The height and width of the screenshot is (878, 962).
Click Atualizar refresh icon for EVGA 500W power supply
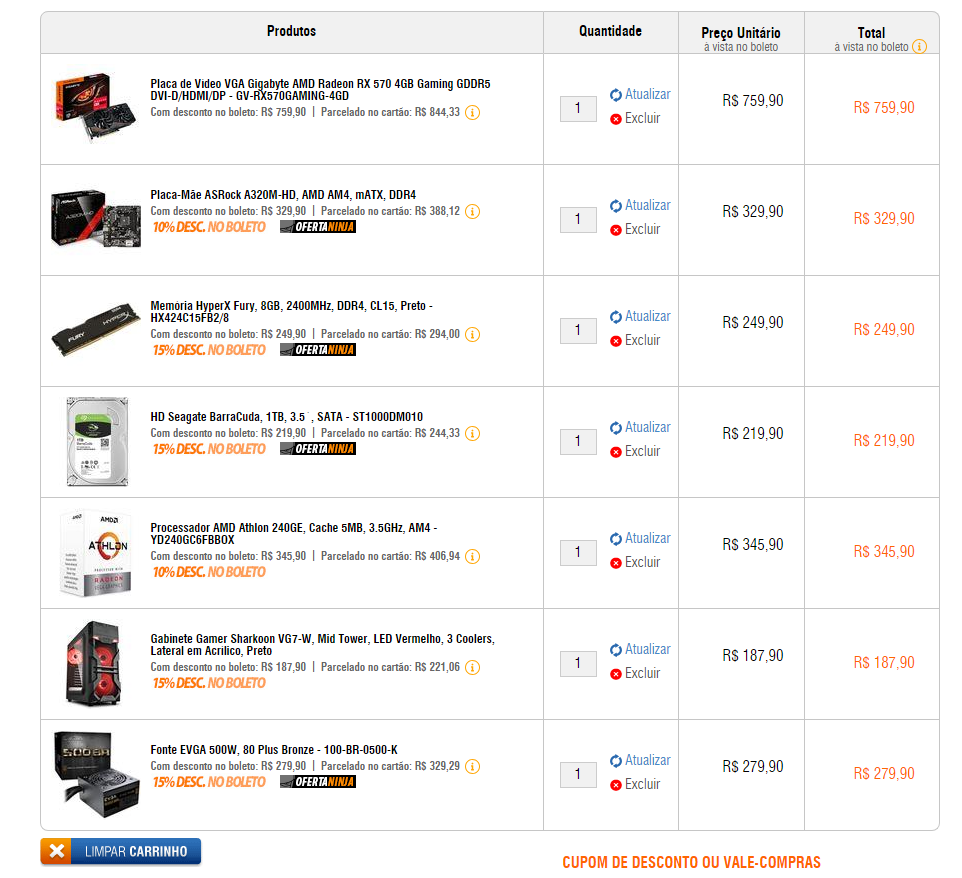[616, 761]
